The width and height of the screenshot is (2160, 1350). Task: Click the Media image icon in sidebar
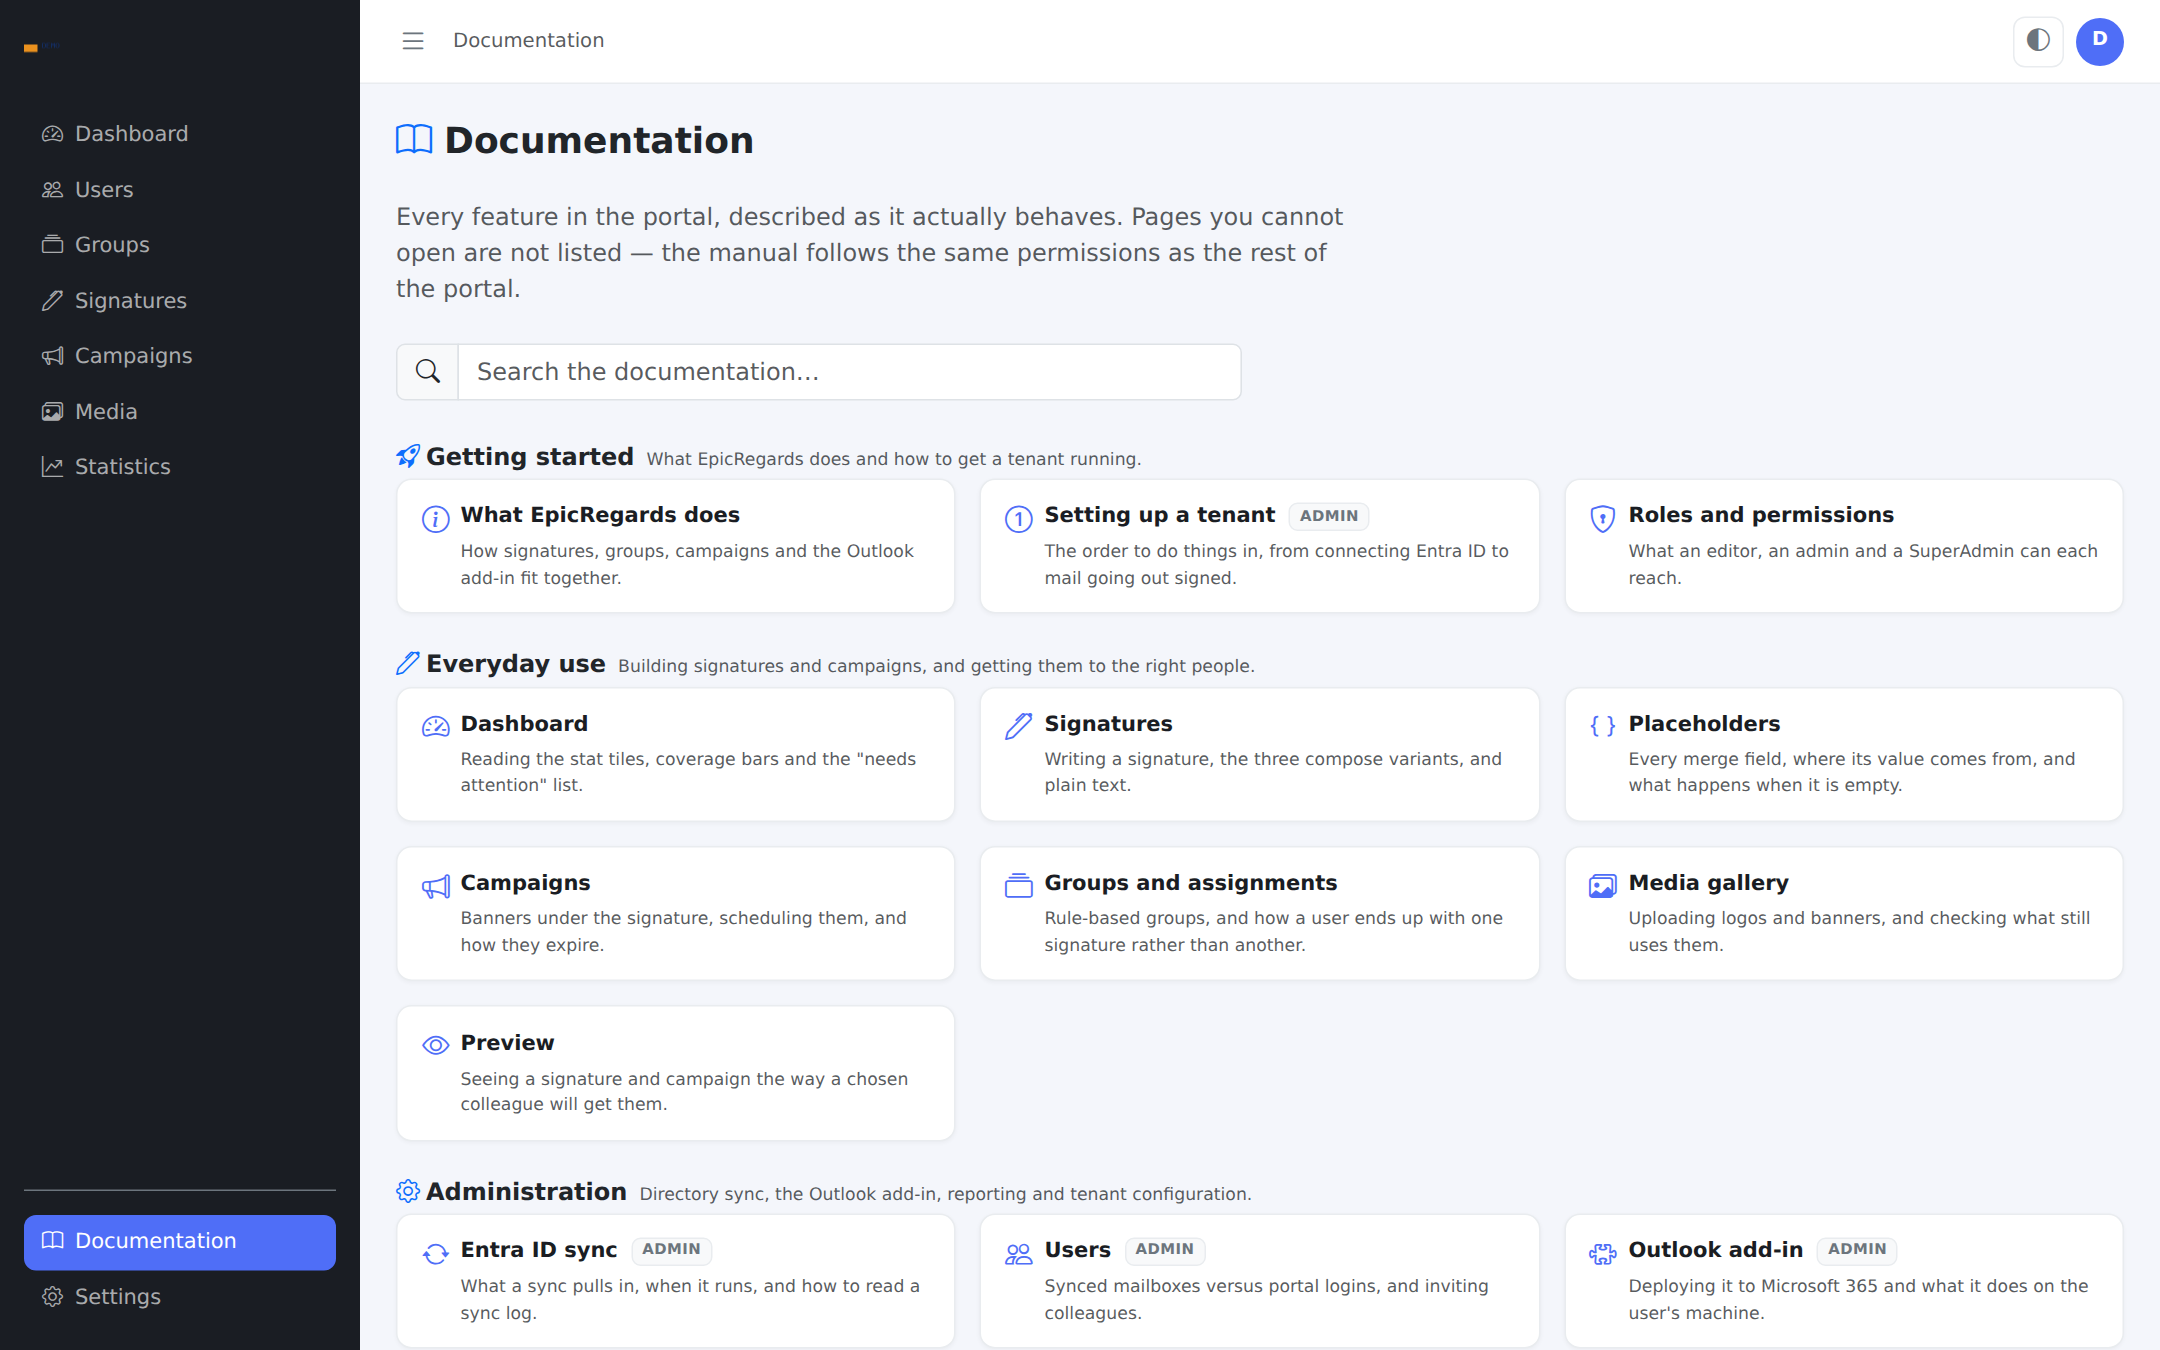[x=52, y=412]
